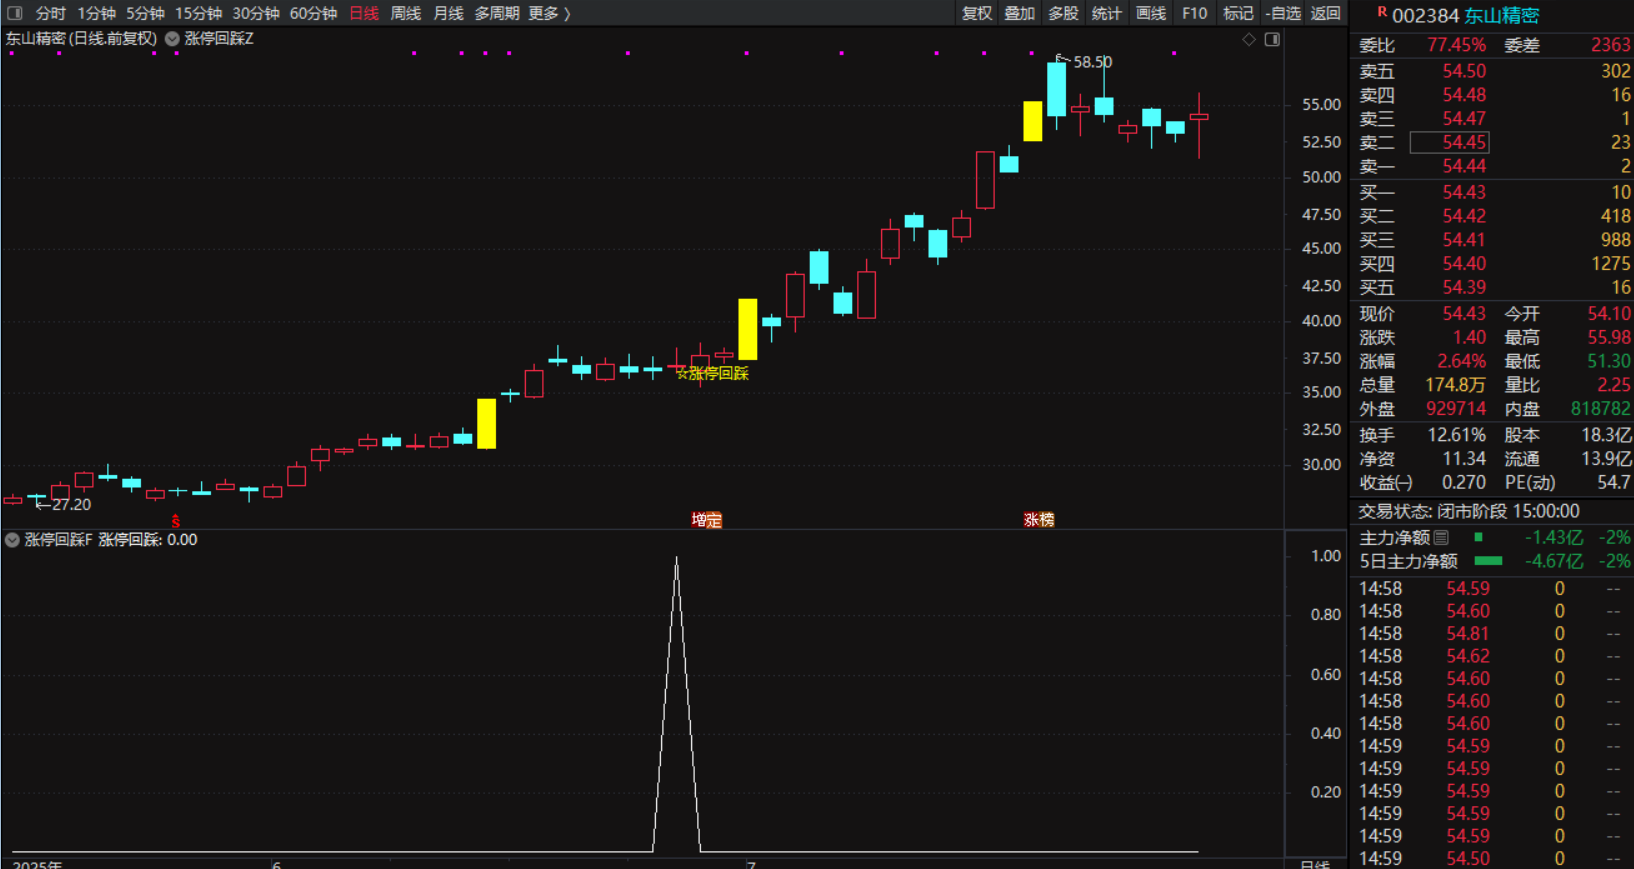Click the 涨榜 event marker icon
1634x869 pixels.
tap(1039, 520)
